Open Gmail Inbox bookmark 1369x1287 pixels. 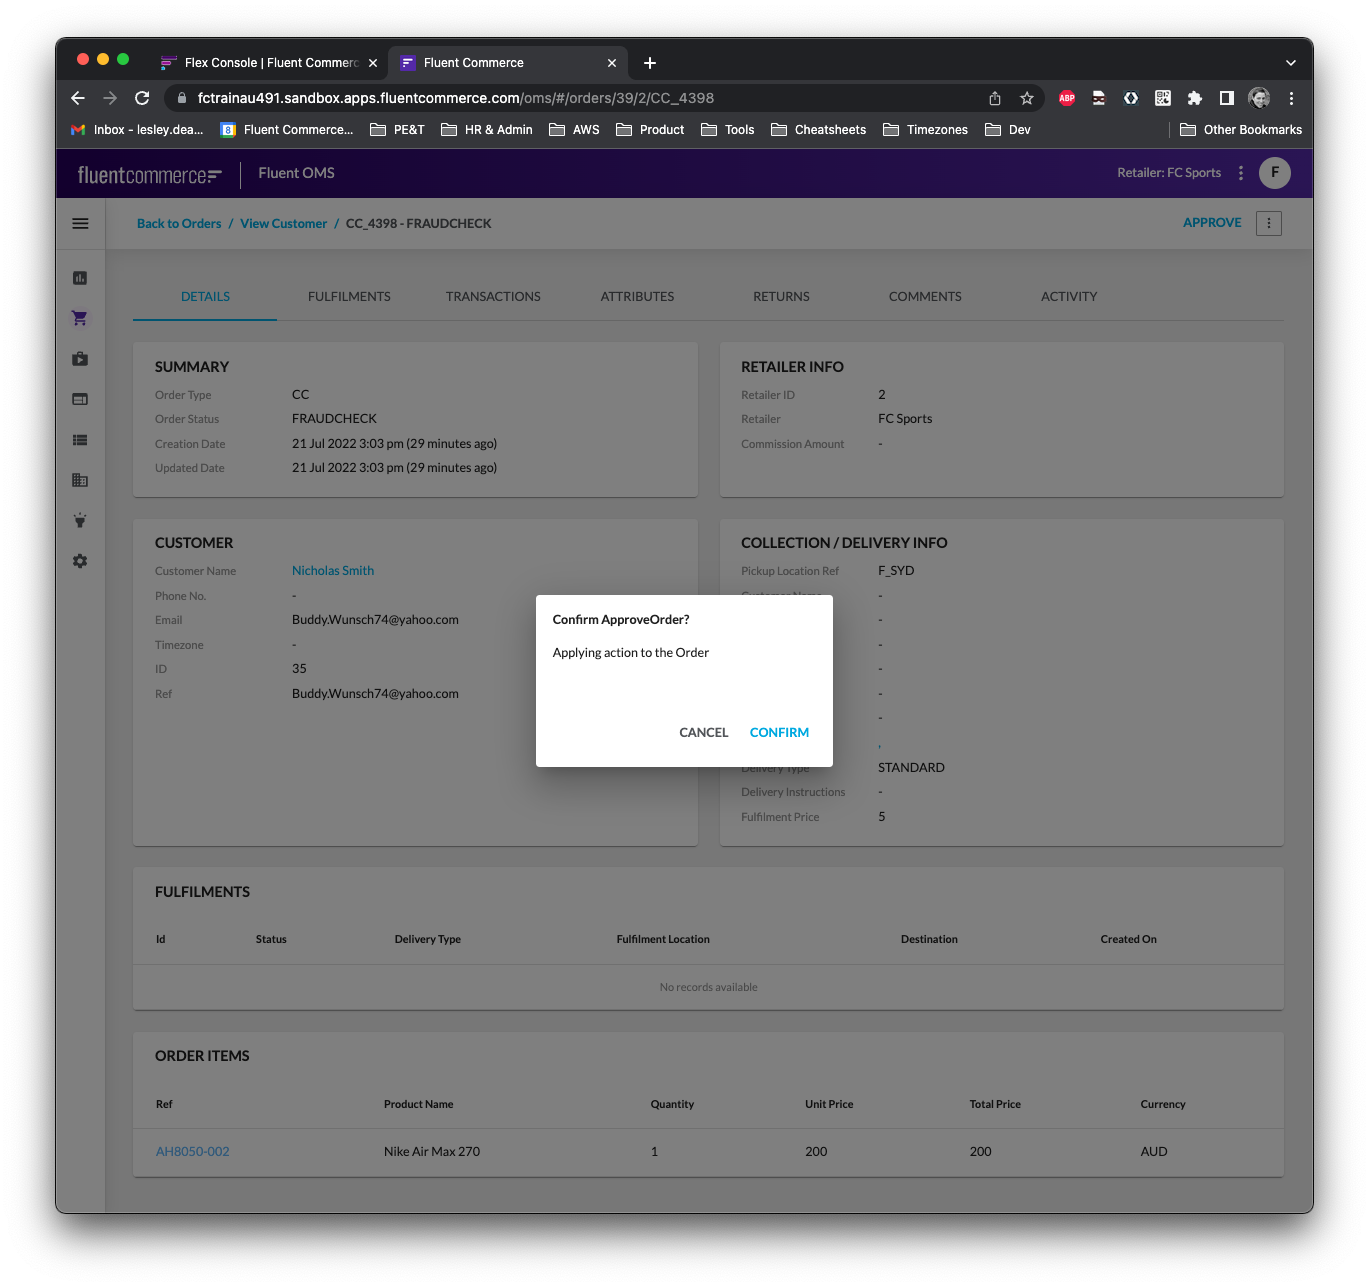pos(137,130)
